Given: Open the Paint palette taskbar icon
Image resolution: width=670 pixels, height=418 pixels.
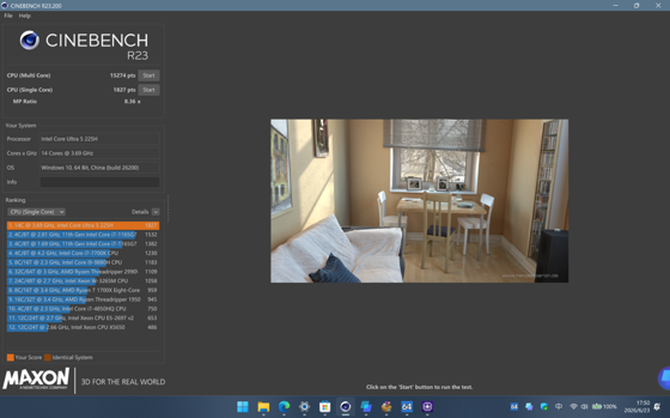Looking at the screenshot, I should (386, 406).
